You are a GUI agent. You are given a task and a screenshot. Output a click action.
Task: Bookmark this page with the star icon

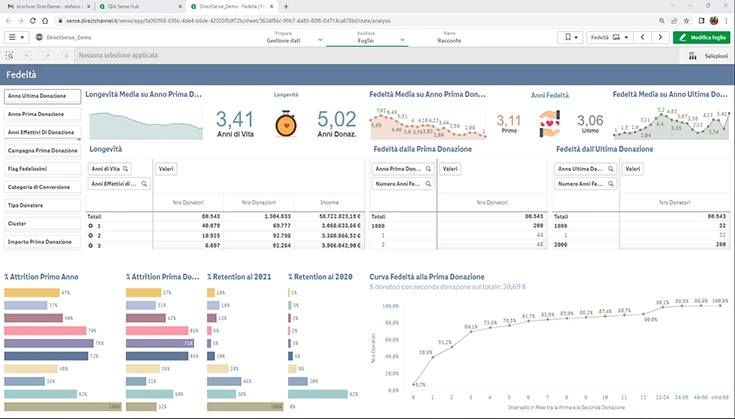686,21
